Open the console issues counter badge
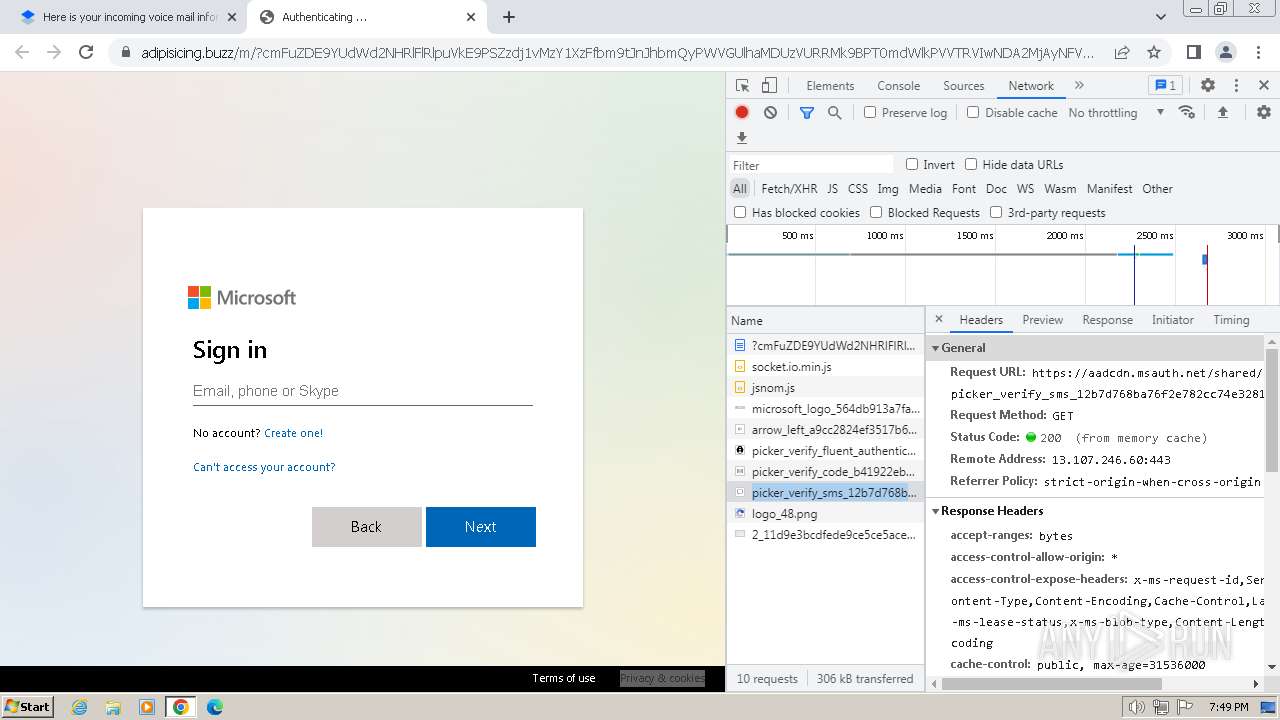This screenshot has height=720, width=1280. coord(1165,86)
